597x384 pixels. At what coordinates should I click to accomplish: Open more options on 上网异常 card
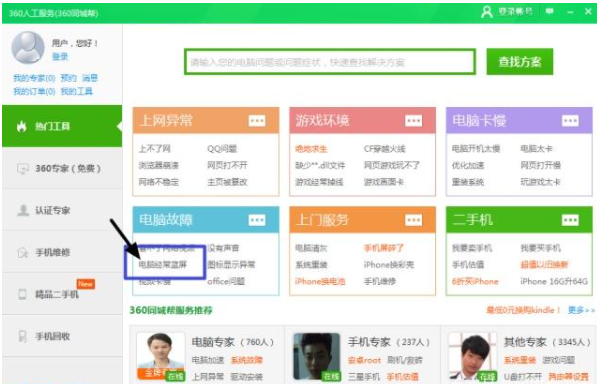[x=257, y=121]
